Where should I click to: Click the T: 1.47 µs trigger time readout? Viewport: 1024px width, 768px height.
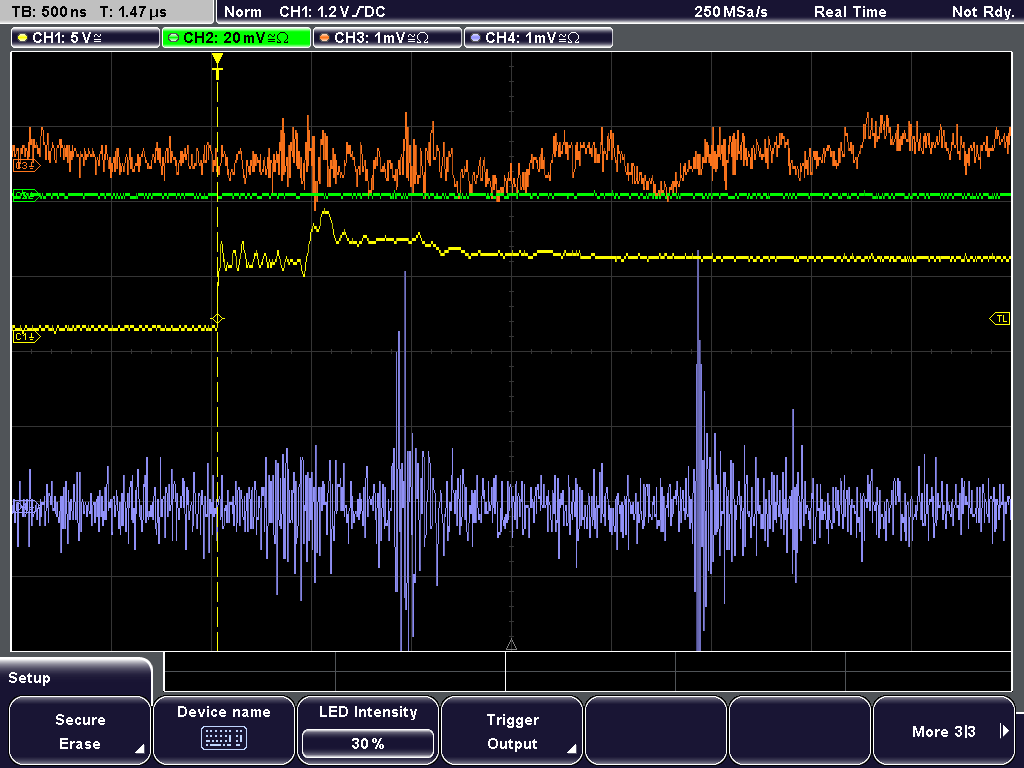coord(133,12)
